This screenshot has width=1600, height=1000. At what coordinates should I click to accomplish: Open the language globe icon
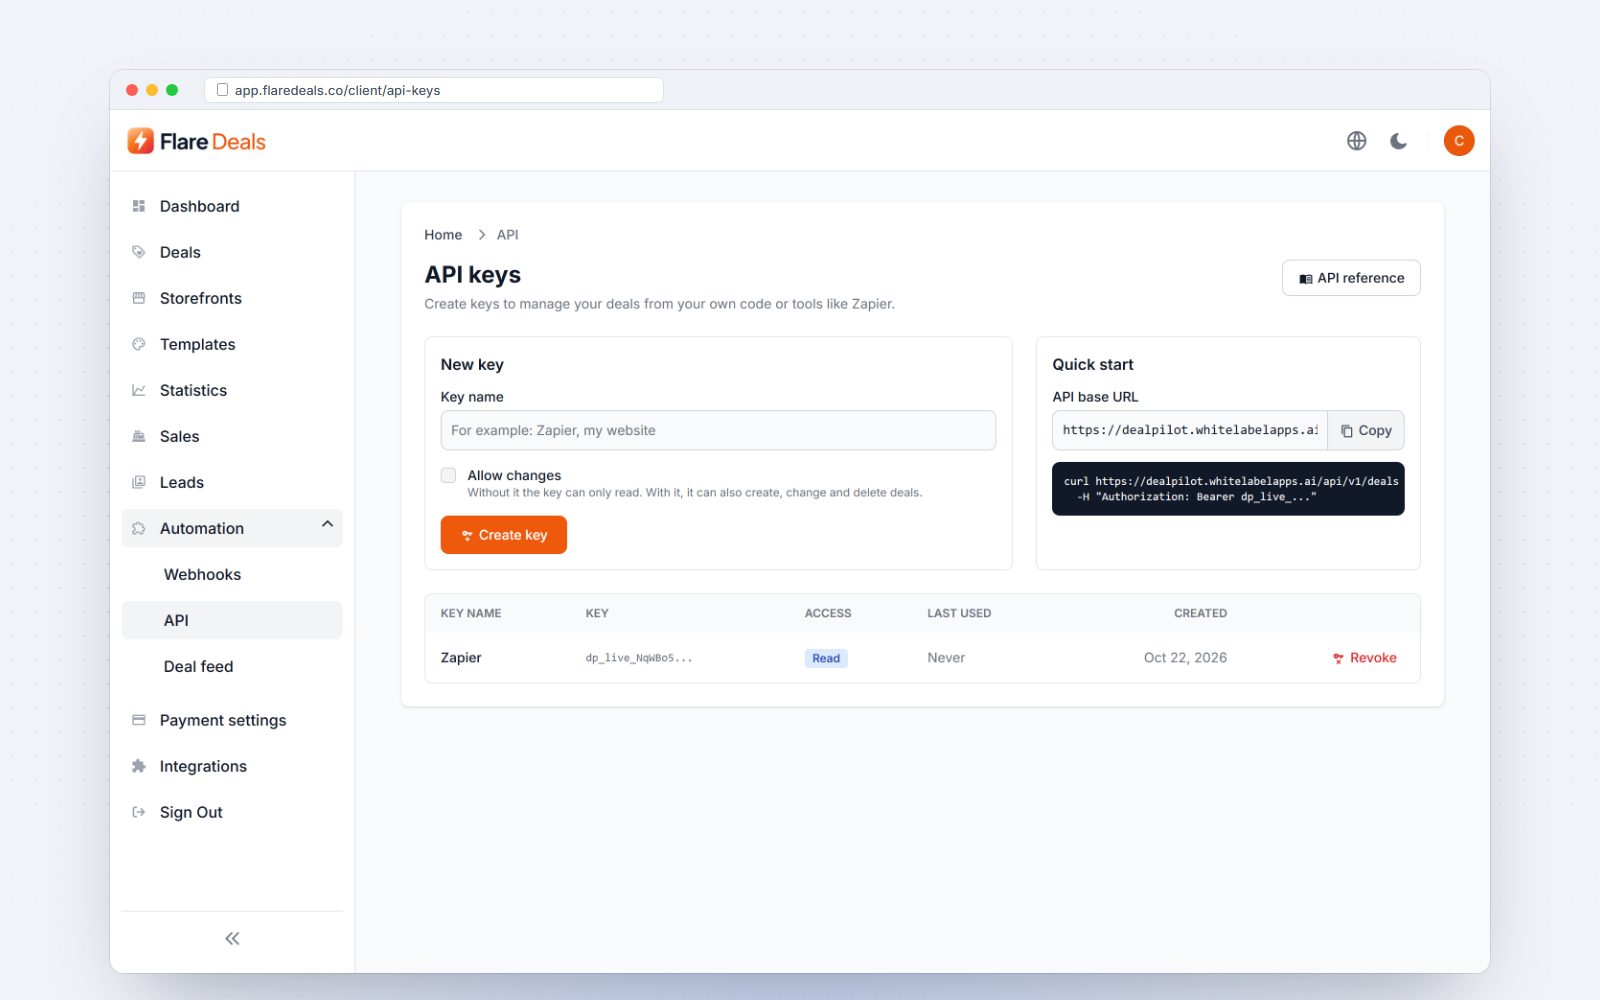(1356, 141)
